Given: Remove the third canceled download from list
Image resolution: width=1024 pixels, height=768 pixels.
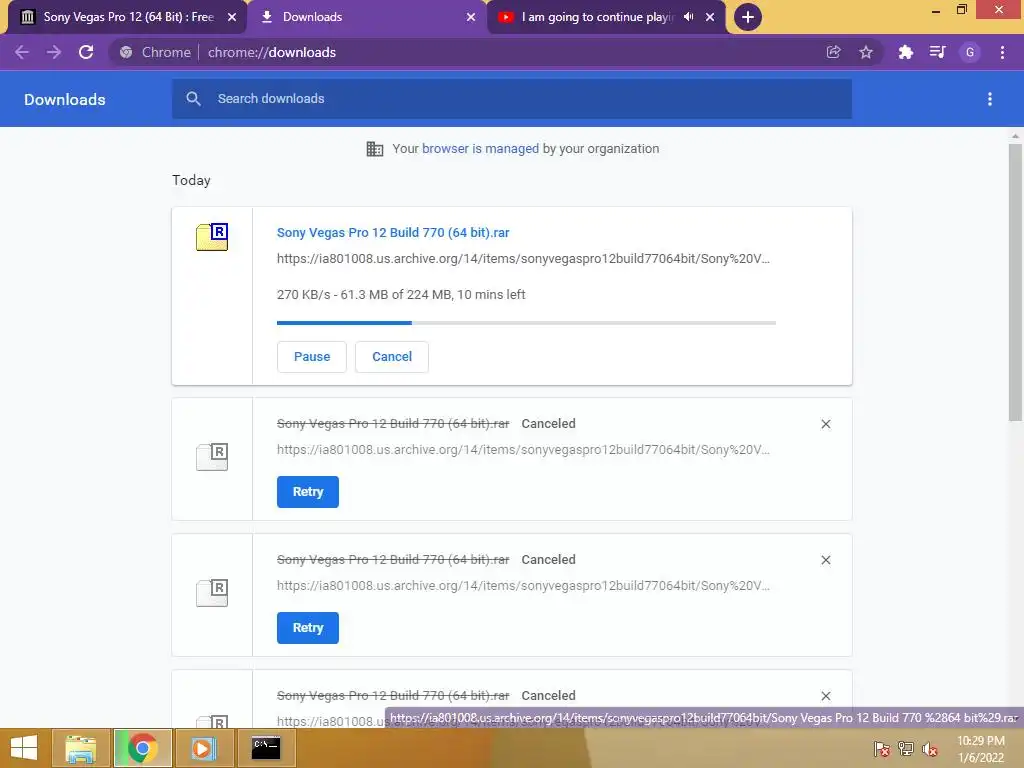Looking at the screenshot, I should pos(825,696).
